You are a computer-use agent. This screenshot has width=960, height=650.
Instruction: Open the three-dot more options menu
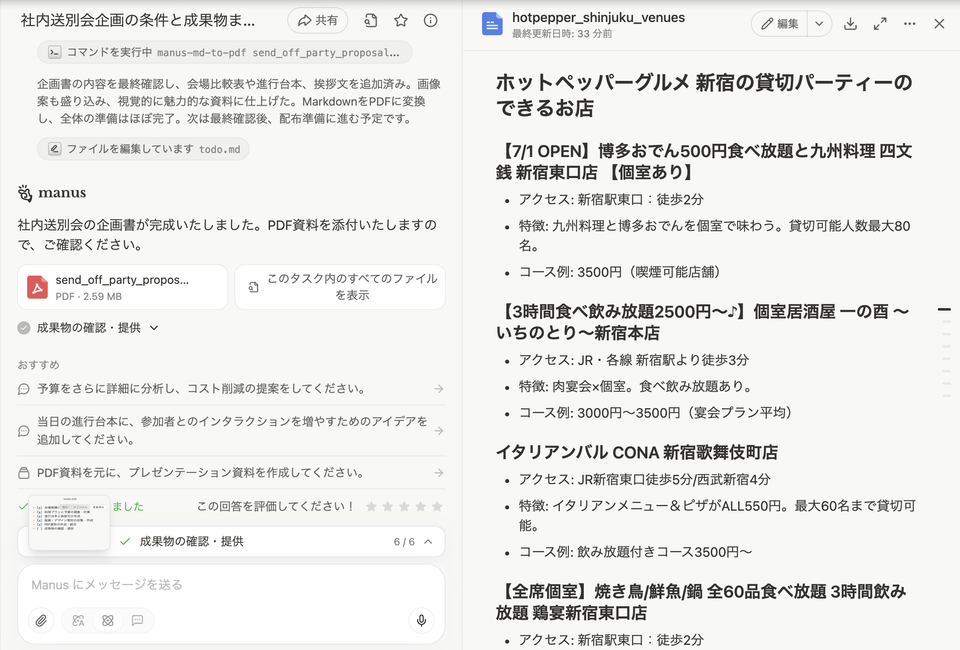point(909,24)
